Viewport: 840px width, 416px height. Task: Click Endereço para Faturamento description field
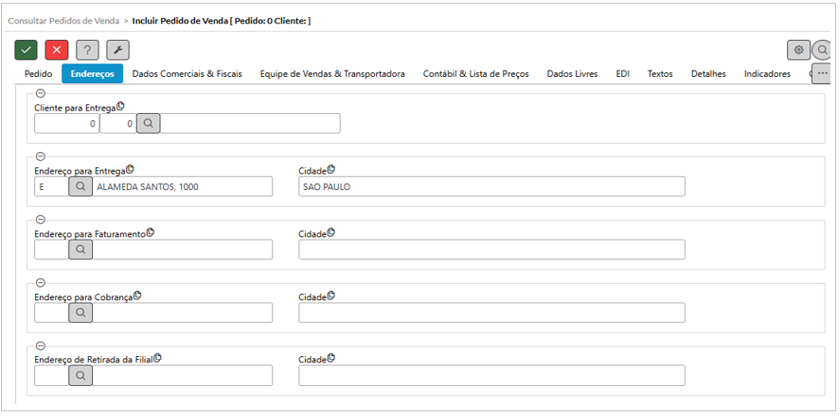183,249
